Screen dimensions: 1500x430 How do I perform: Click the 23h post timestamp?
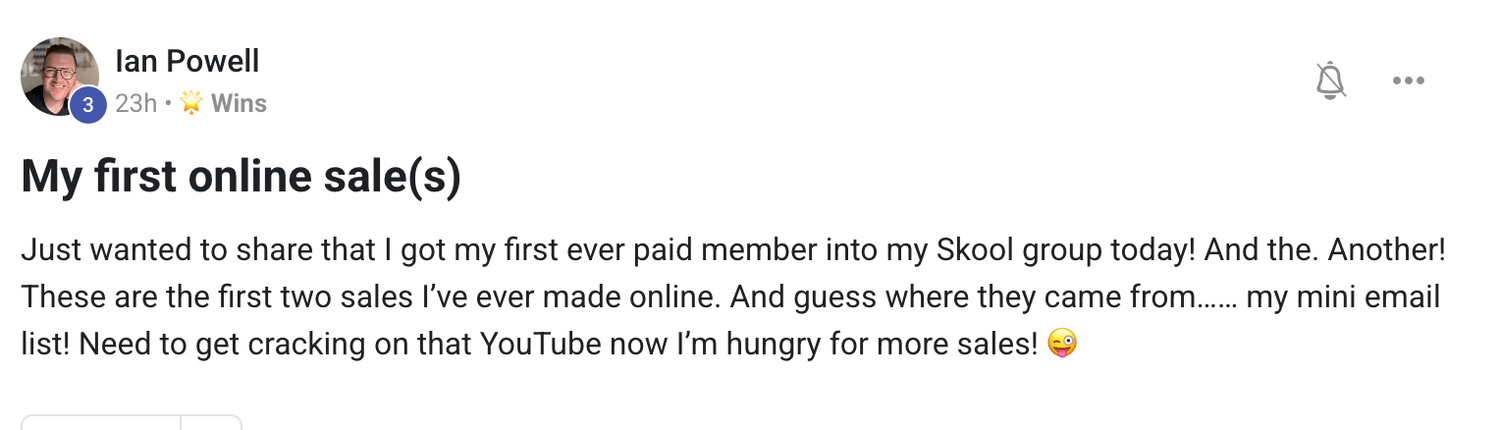(136, 103)
